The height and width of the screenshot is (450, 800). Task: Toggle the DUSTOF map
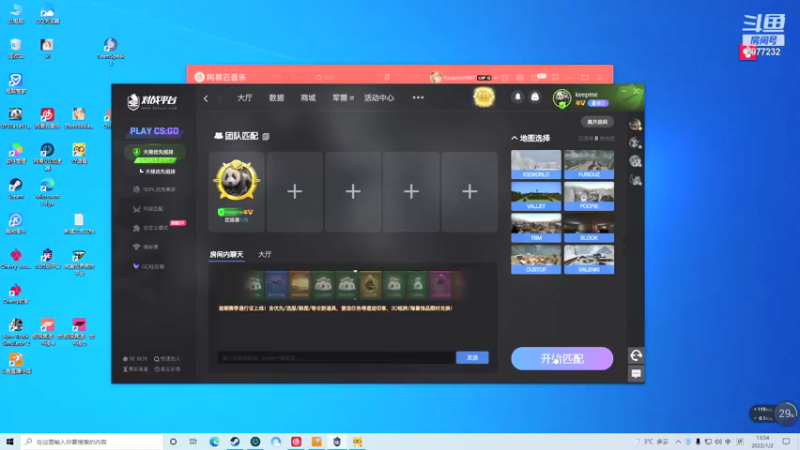536,259
